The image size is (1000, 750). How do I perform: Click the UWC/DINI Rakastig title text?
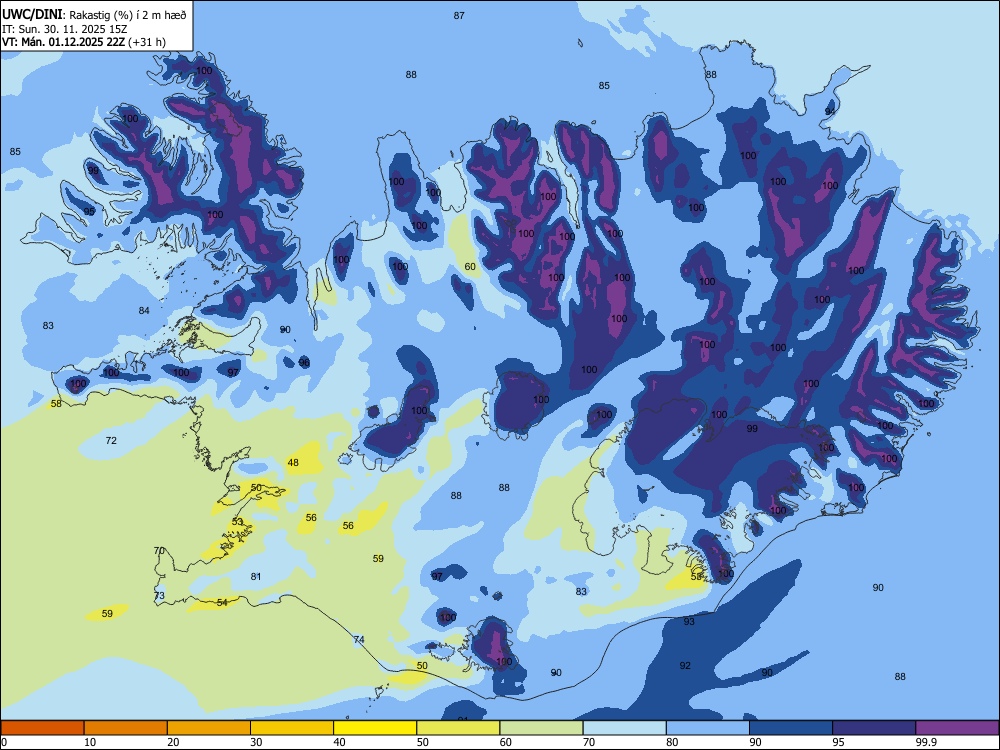point(95,15)
